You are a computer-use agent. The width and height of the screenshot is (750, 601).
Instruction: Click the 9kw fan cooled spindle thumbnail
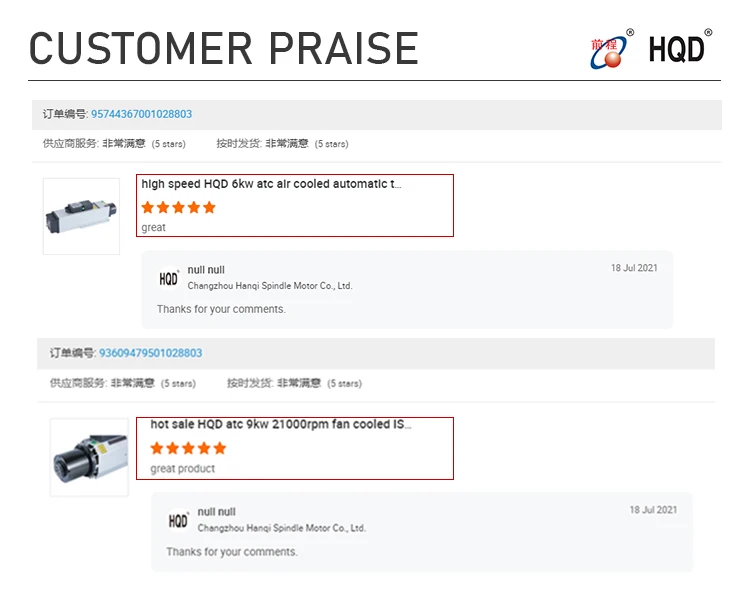[x=89, y=457]
